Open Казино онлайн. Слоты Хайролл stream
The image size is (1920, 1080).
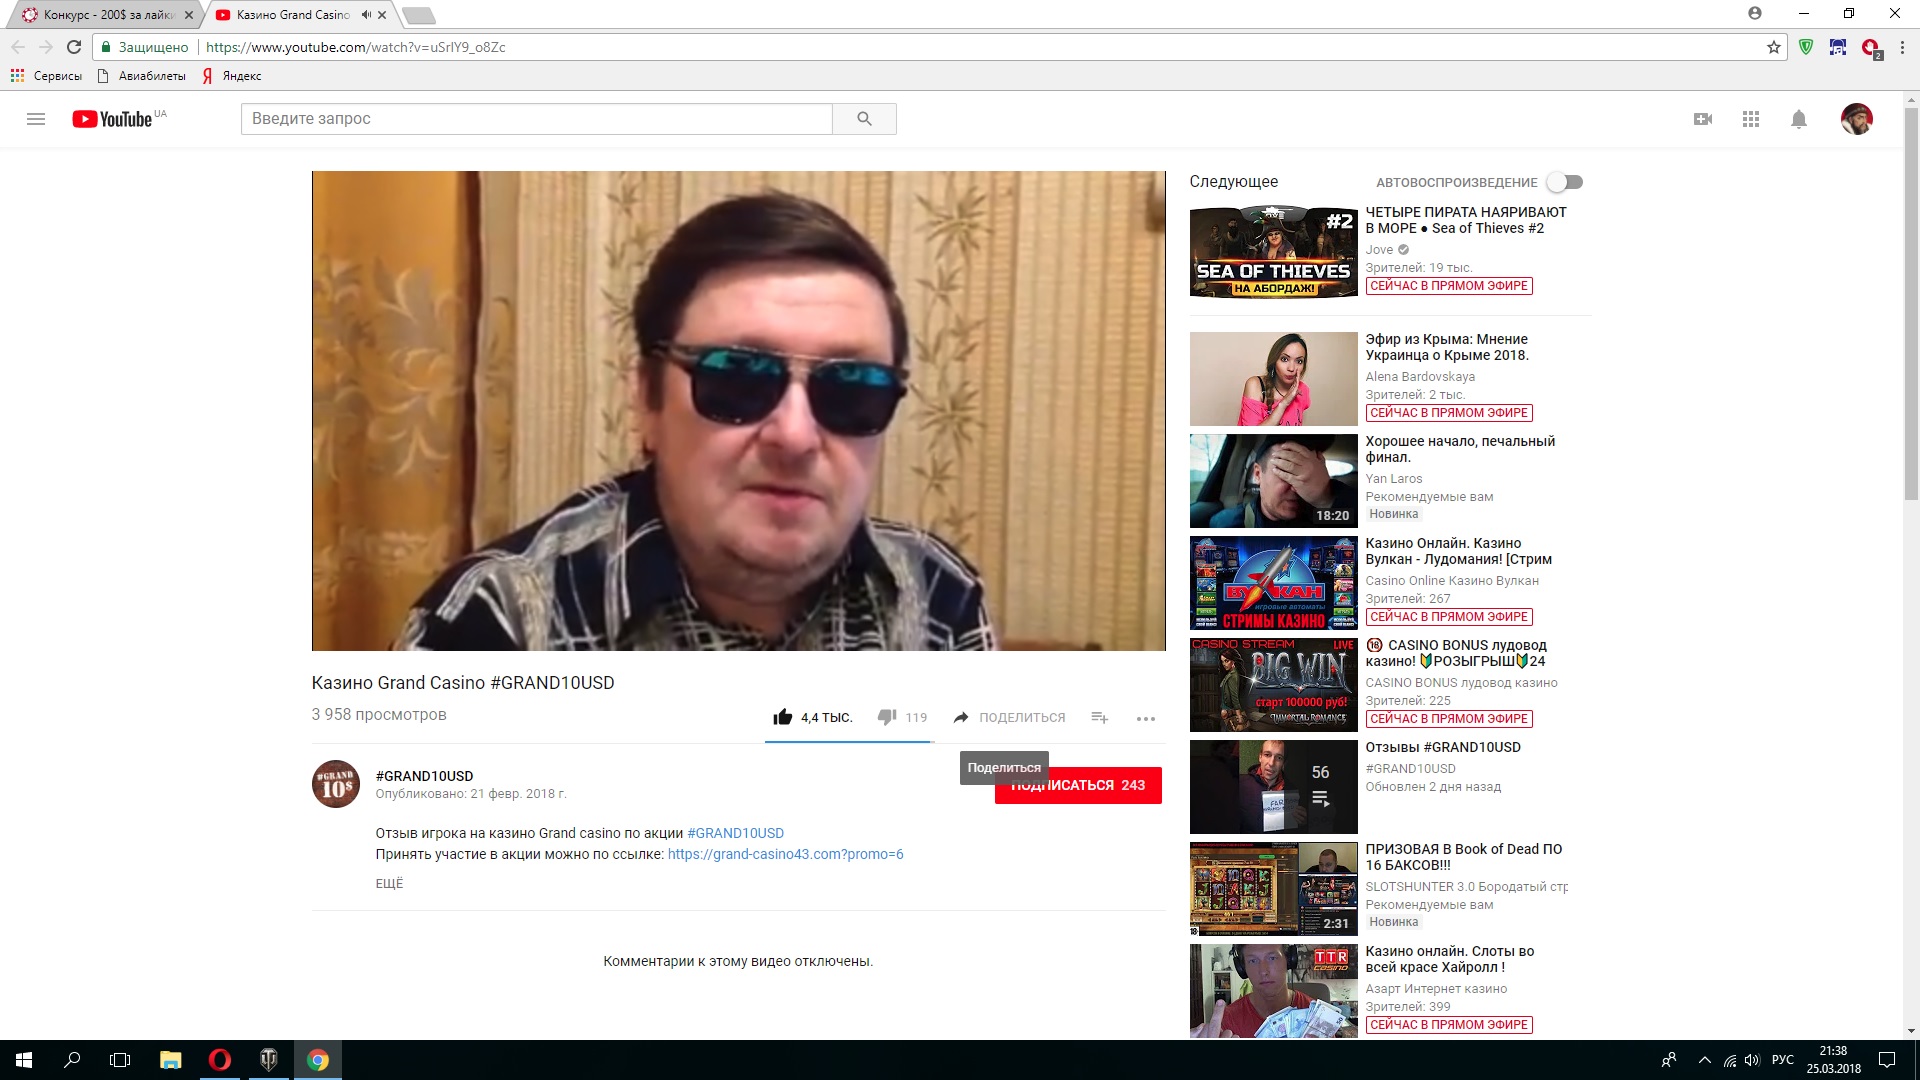pos(1273,991)
